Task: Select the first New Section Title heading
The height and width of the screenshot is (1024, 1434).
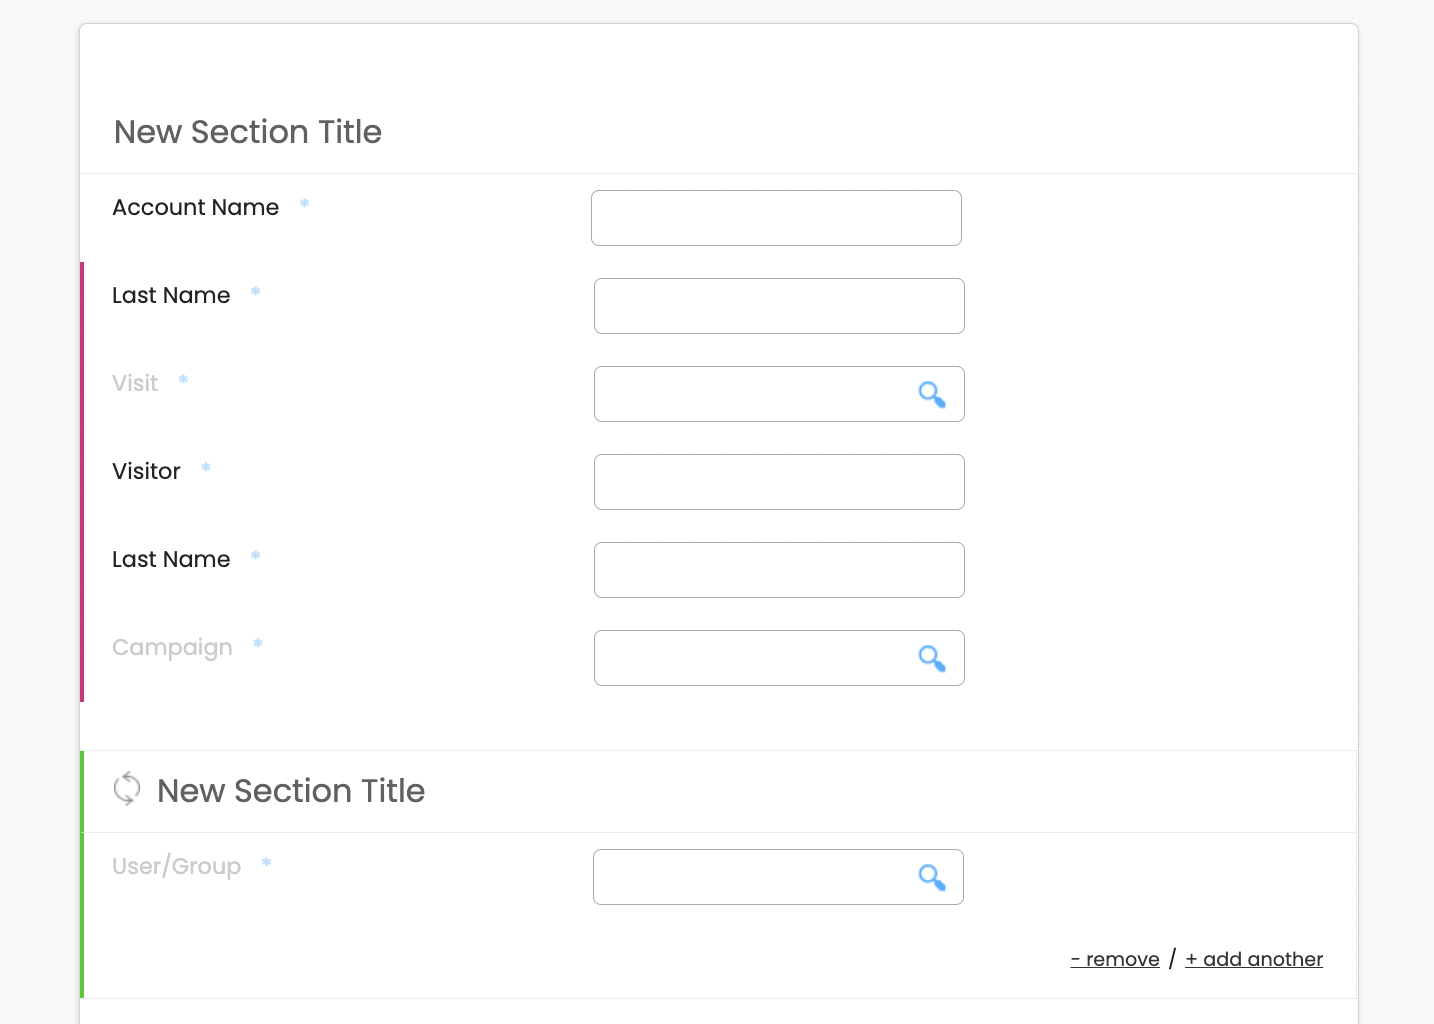Action: [247, 131]
